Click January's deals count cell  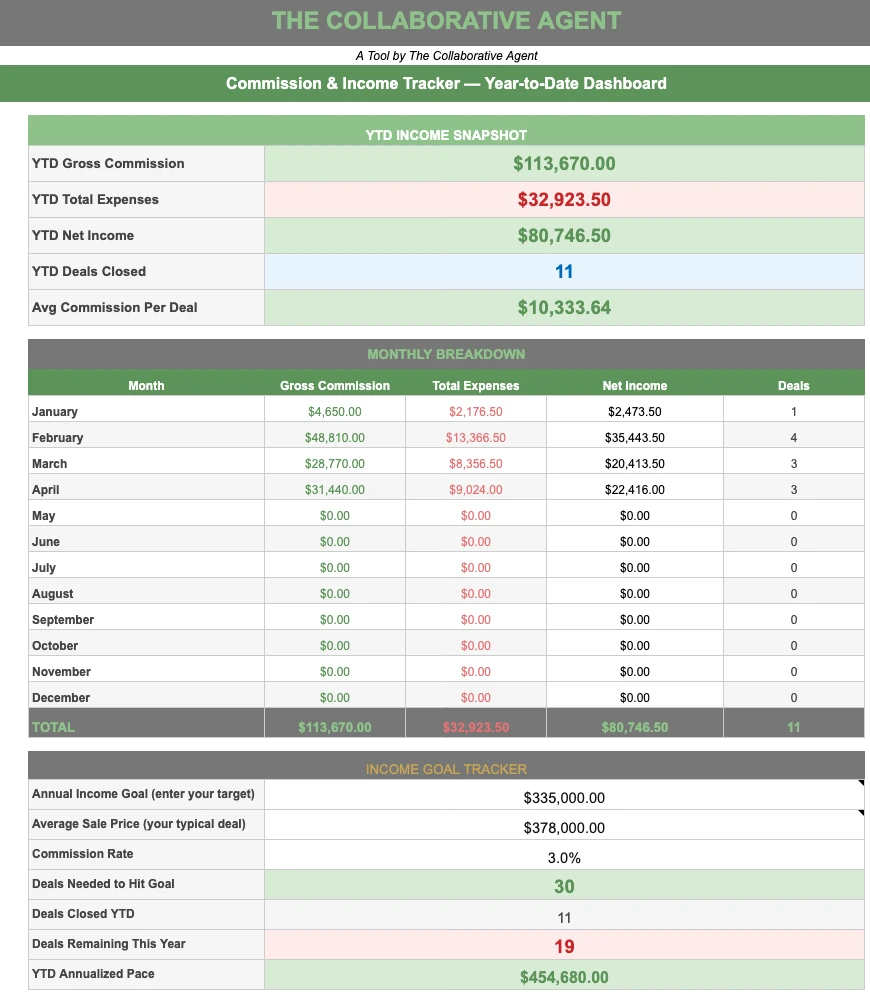[793, 412]
